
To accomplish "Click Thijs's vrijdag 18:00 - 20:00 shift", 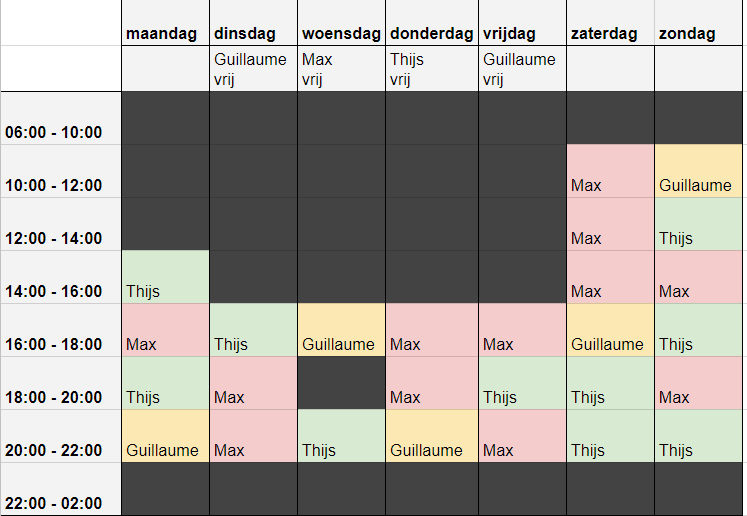I will pyautogui.click(x=522, y=384).
